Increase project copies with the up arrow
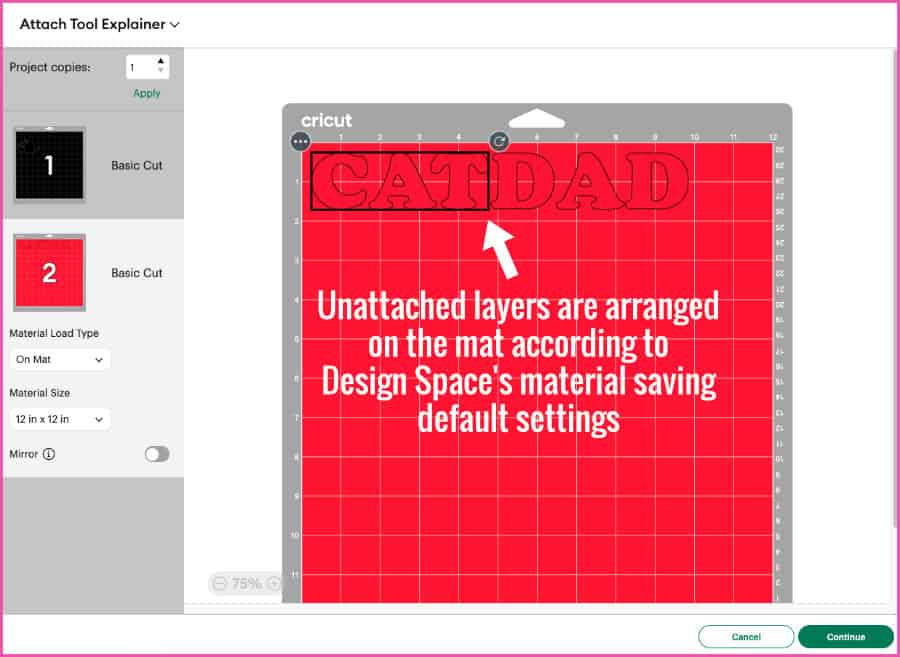900x657 pixels. click(x=161, y=61)
